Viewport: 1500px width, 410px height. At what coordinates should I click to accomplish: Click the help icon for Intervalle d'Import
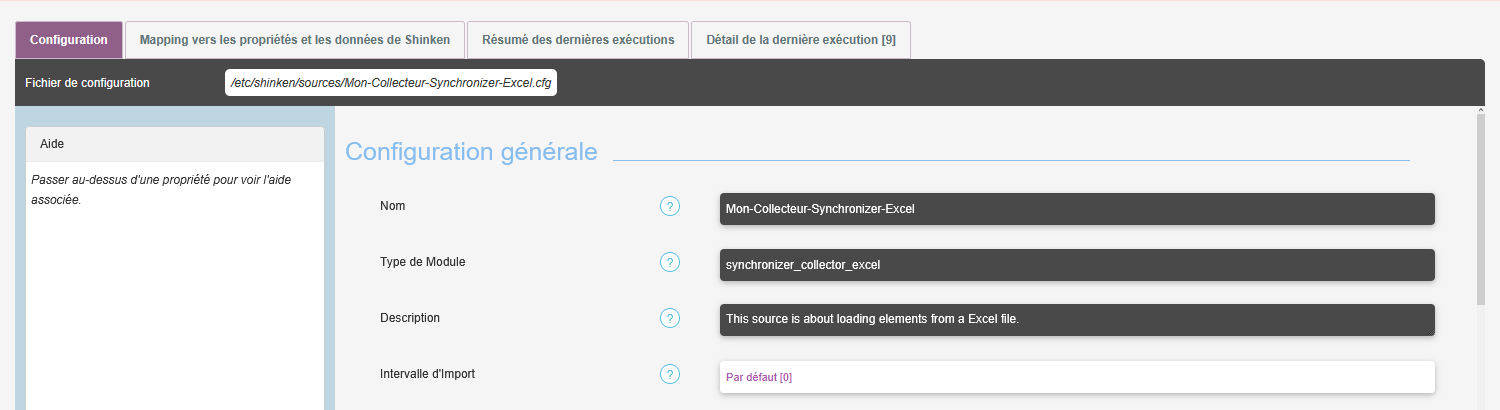670,375
